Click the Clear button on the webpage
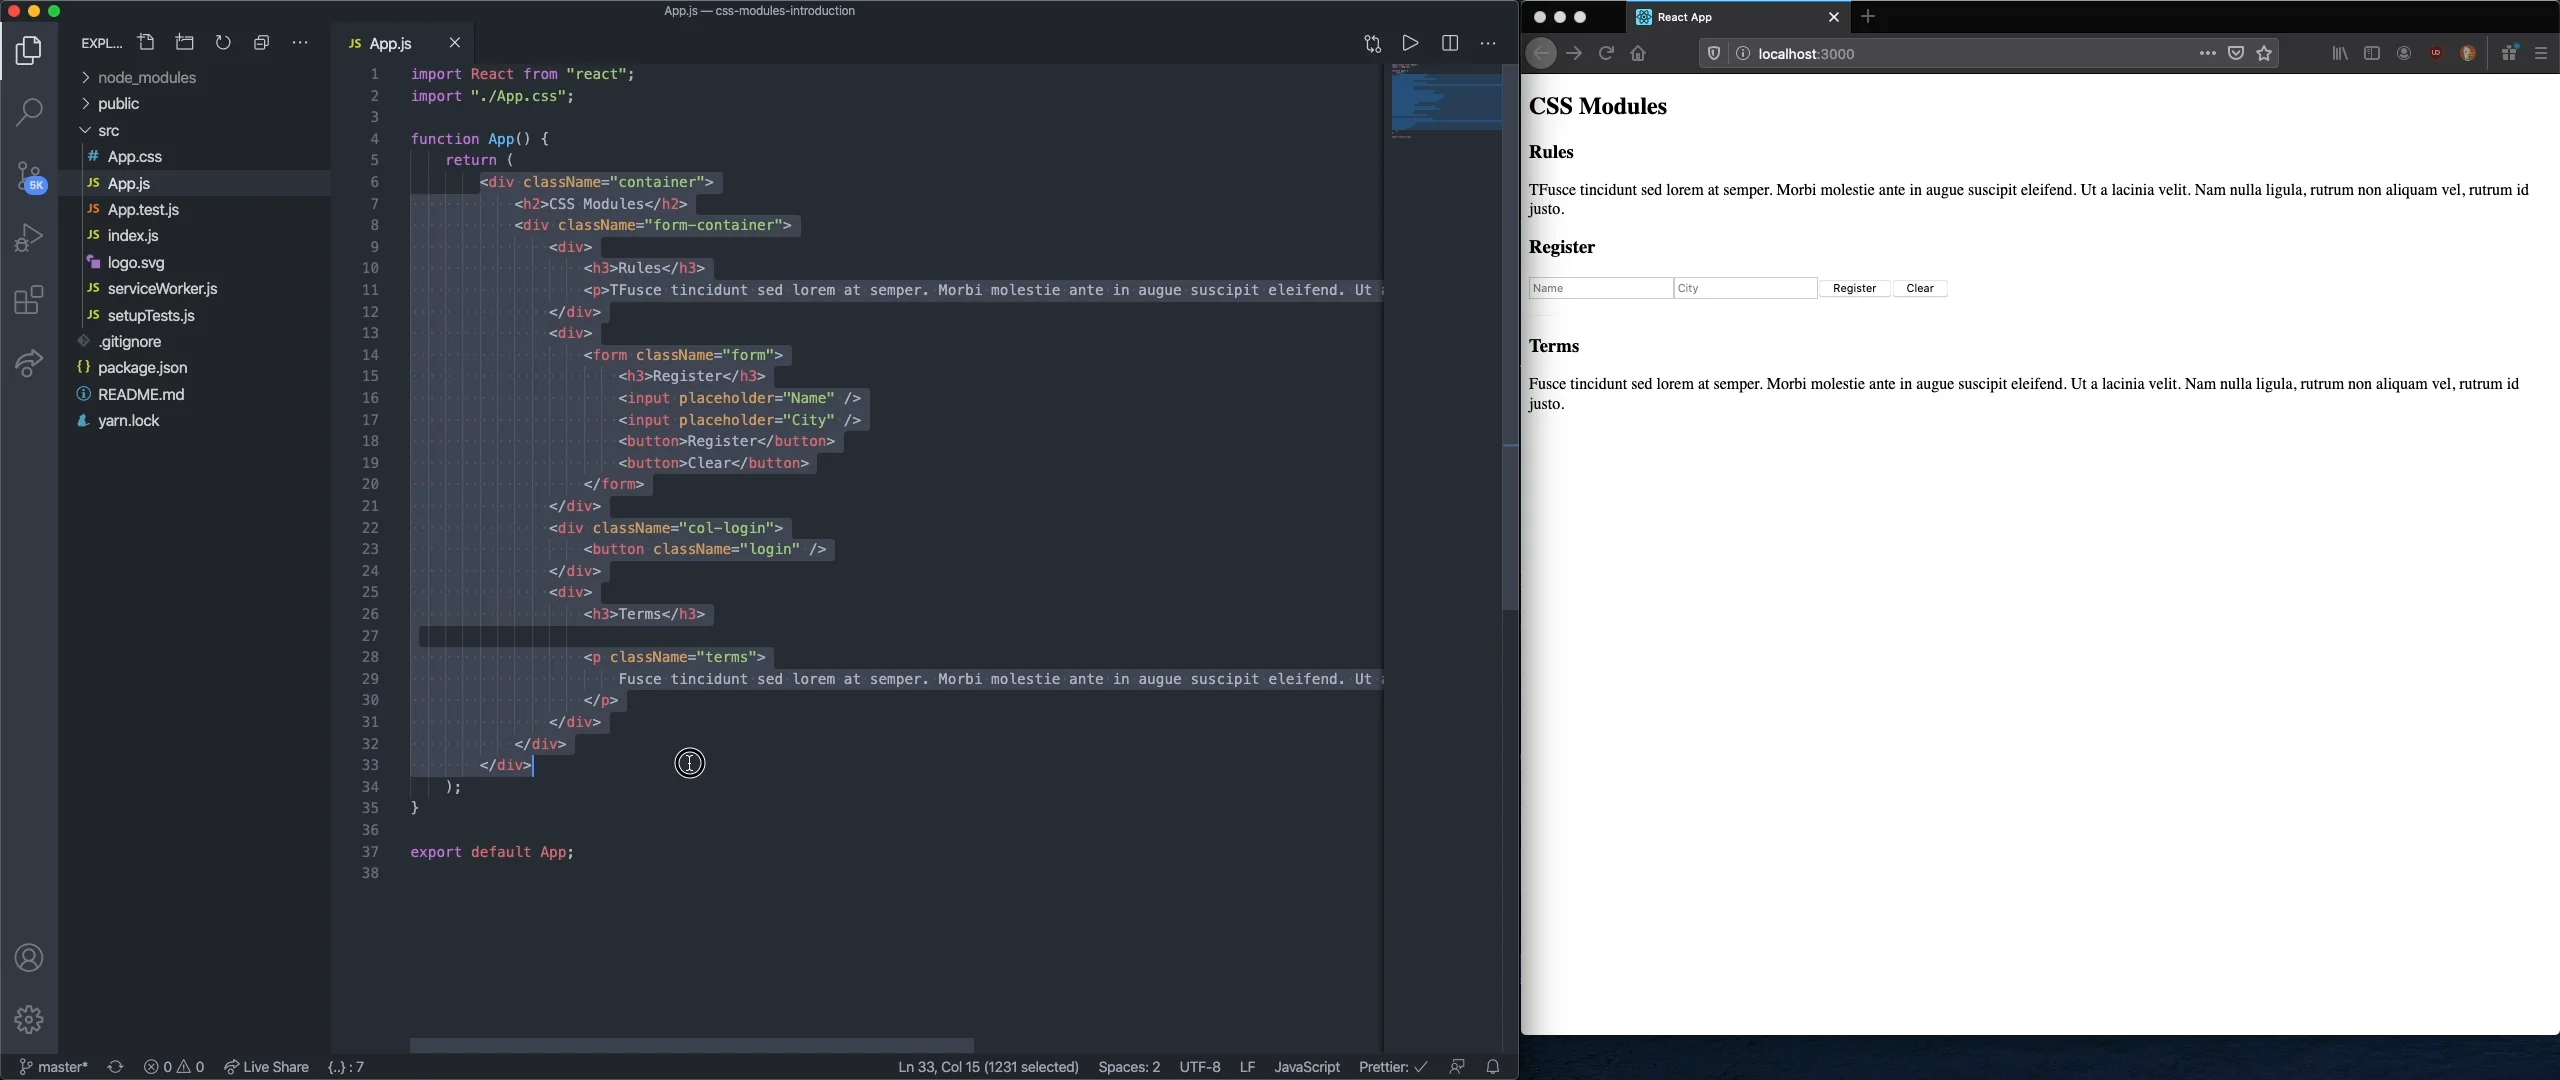The width and height of the screenshot is (2560, 1080). pos(1919,288)
